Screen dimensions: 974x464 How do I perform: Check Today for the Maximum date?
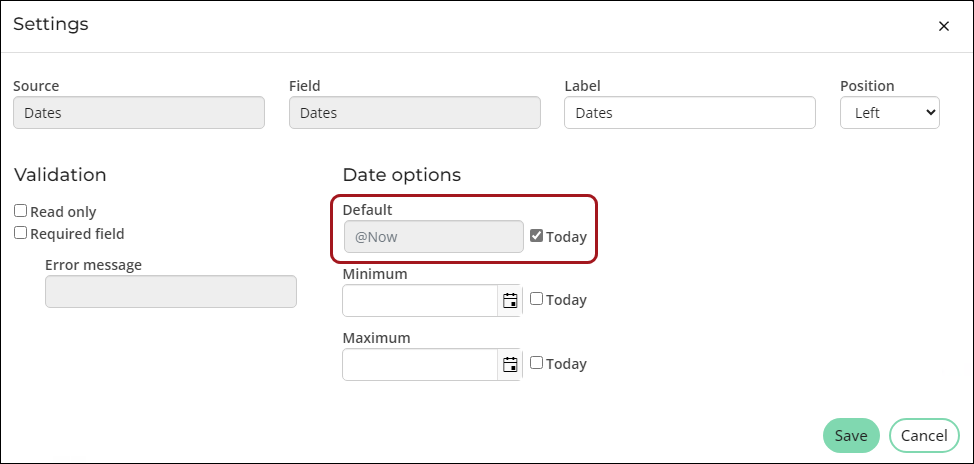(x=537, y=363)
